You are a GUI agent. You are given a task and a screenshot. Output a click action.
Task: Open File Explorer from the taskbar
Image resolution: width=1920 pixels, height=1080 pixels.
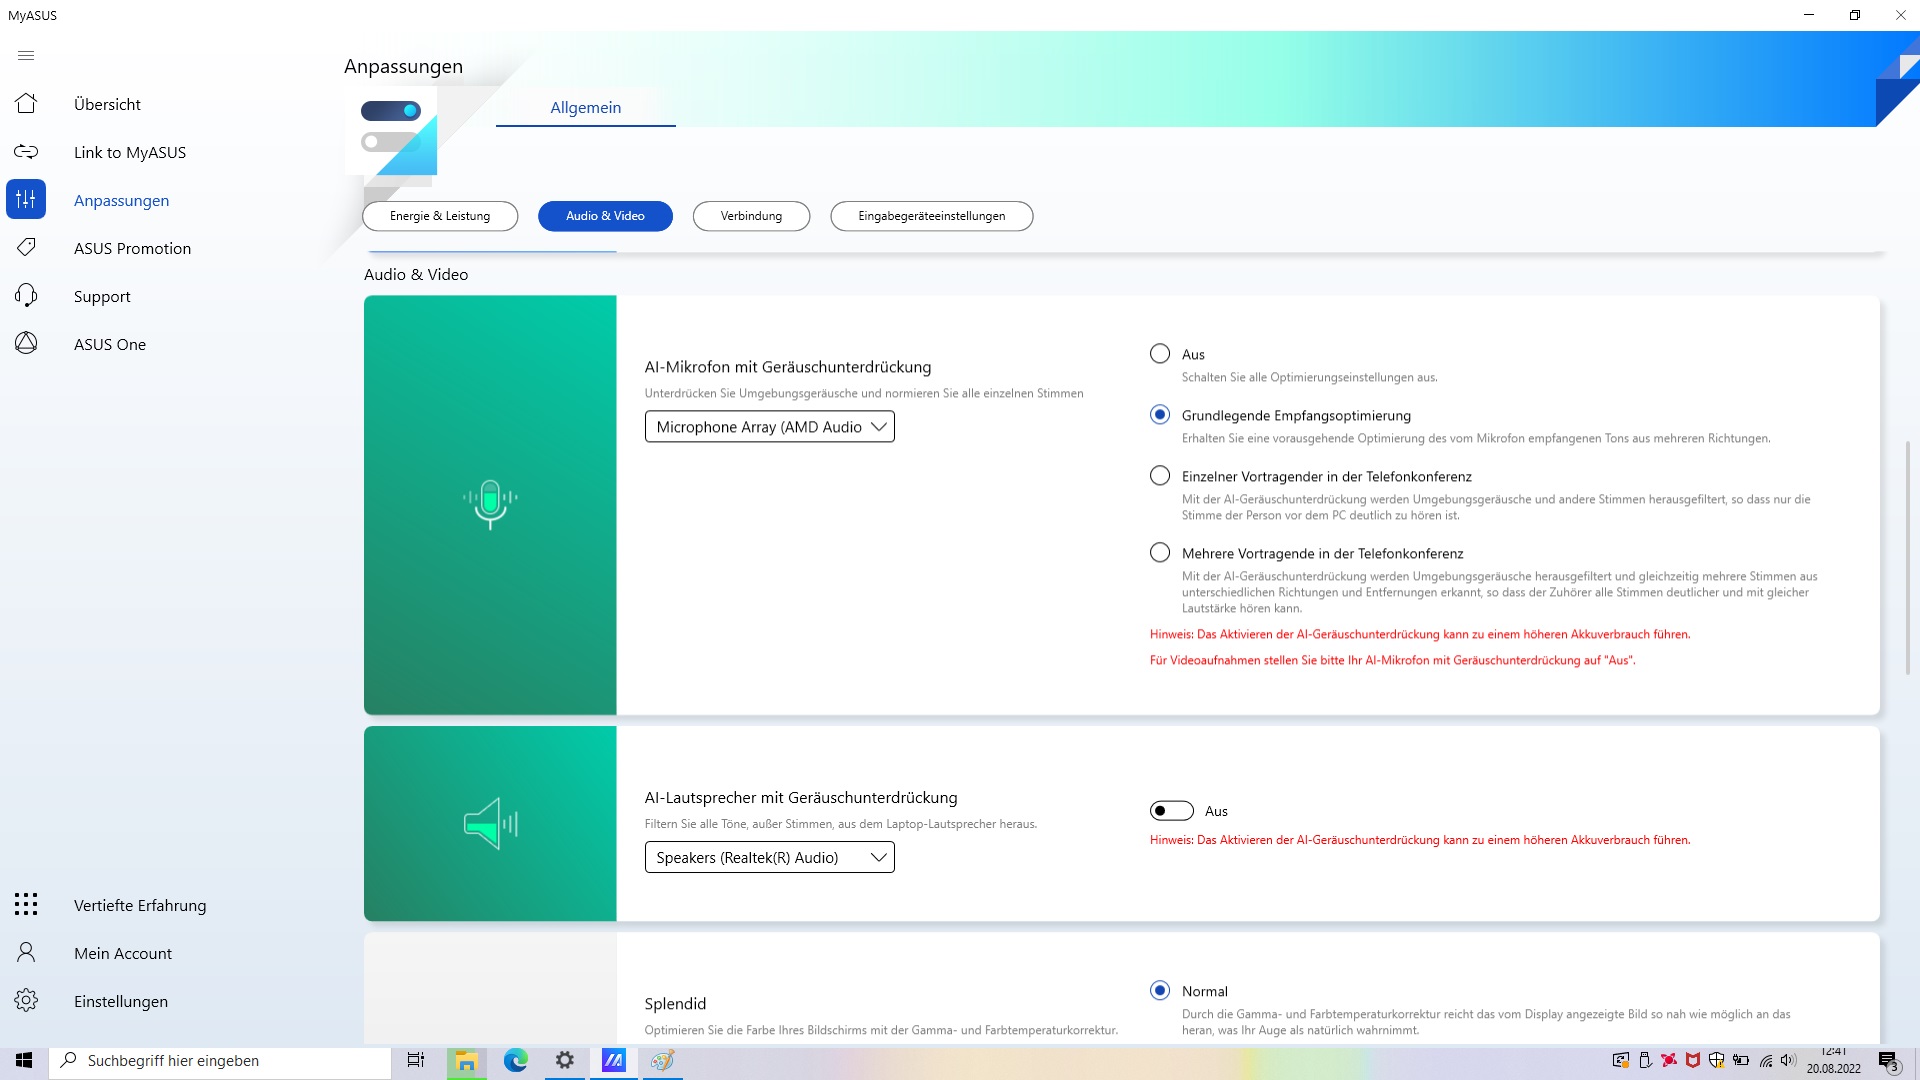coord(466,1061)
